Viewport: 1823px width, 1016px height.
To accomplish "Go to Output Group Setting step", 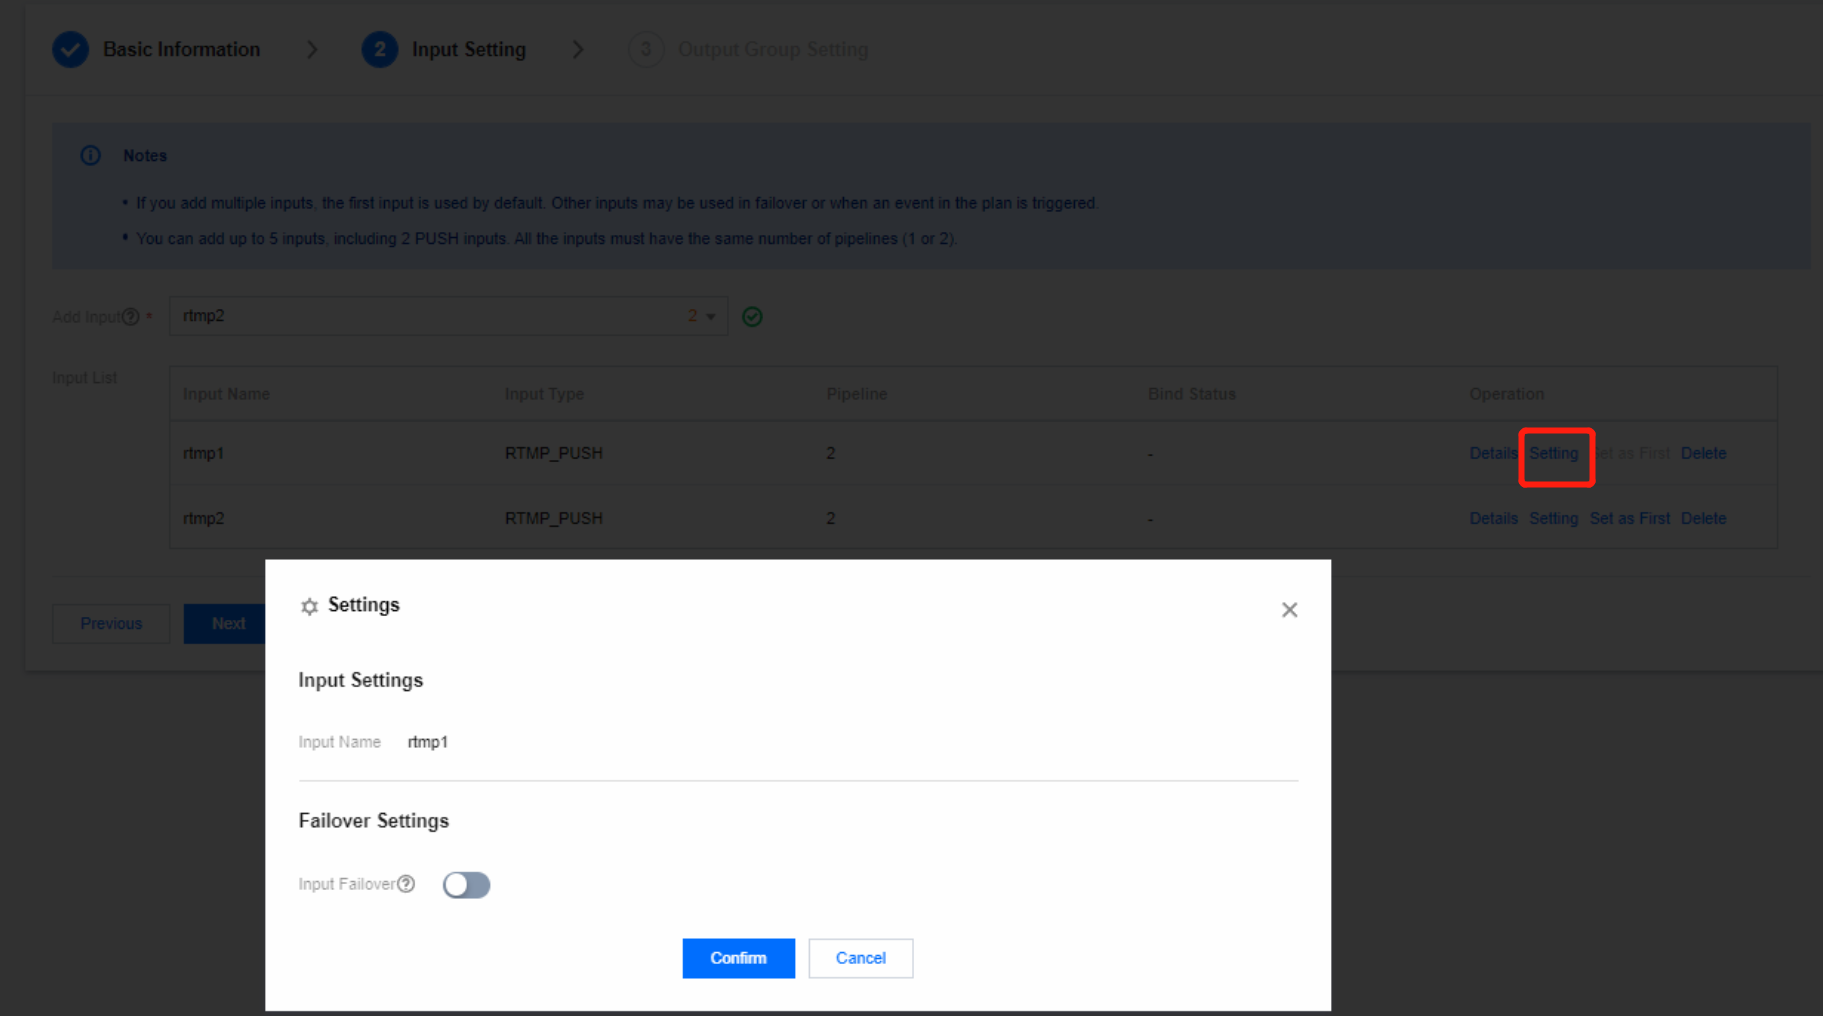I will coord(772,50).
